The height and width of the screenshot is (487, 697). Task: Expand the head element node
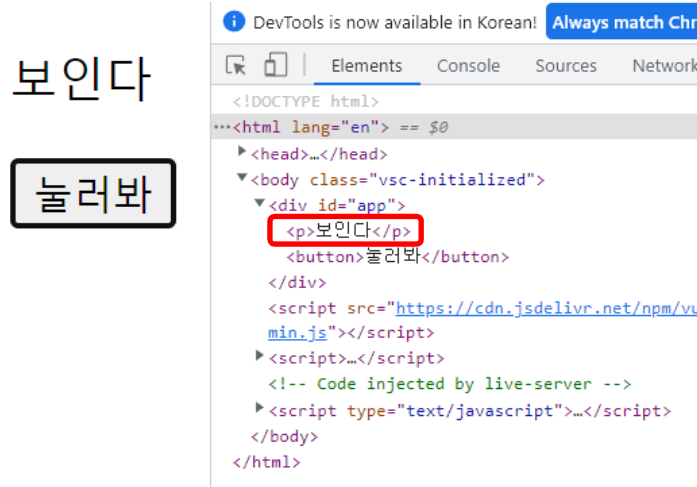click(242, 152)
